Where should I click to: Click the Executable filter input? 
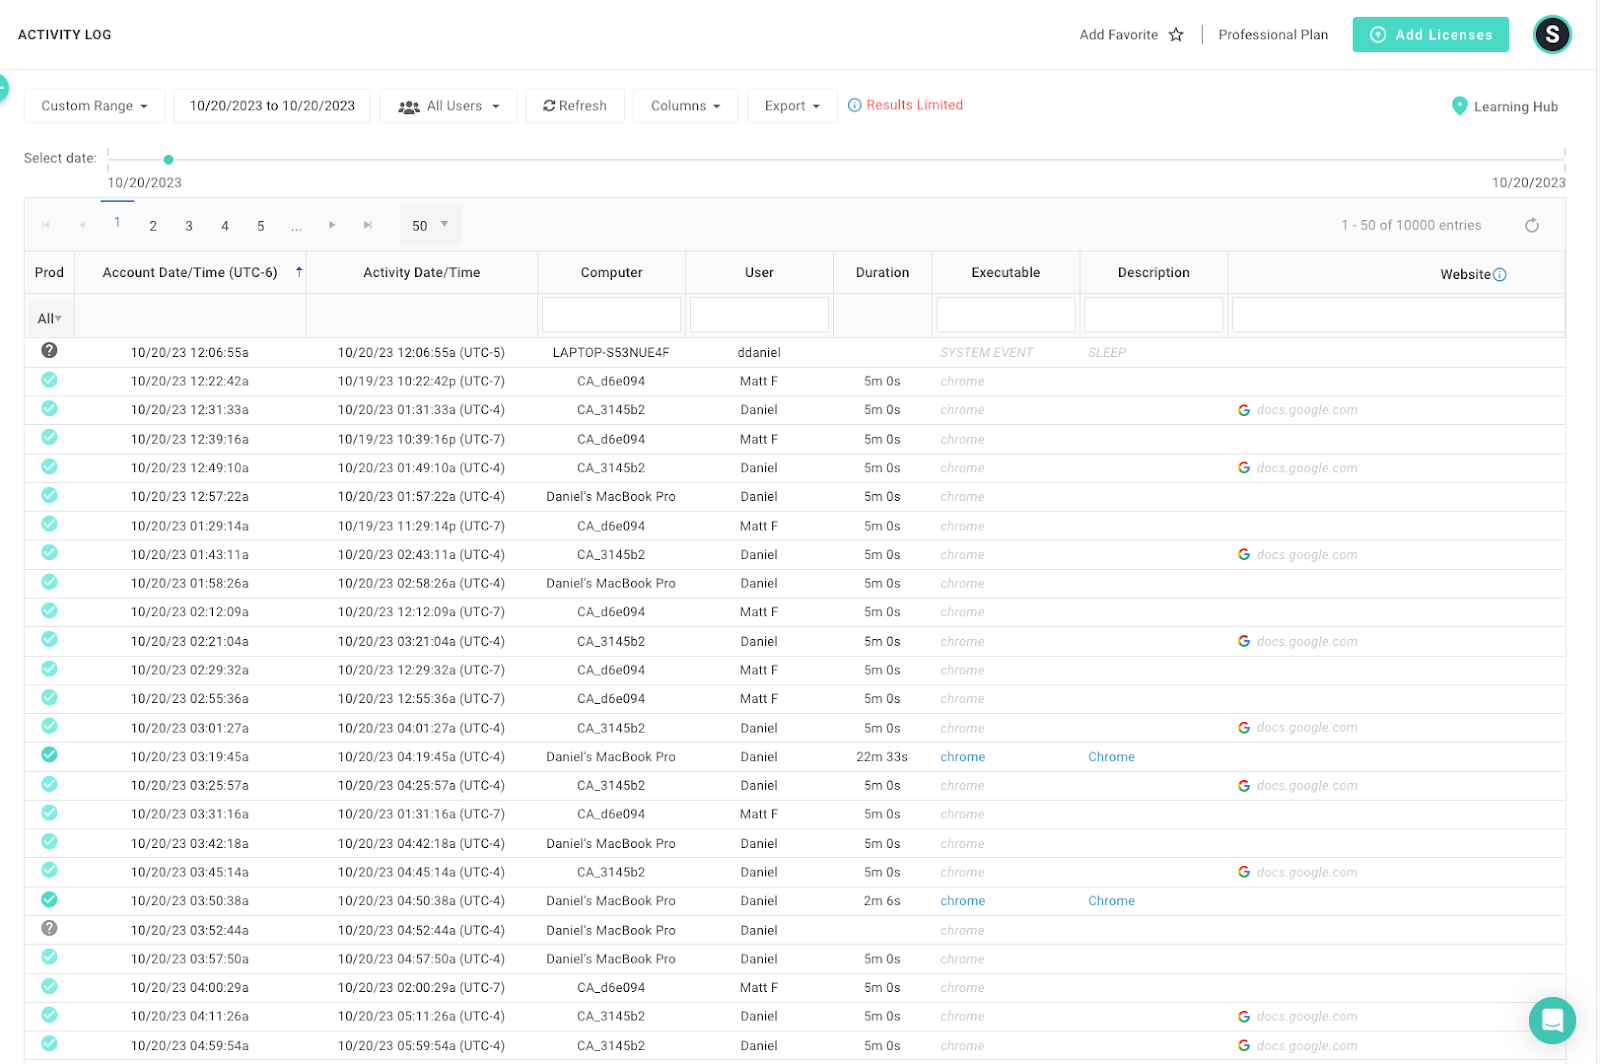pos(1005,315)
